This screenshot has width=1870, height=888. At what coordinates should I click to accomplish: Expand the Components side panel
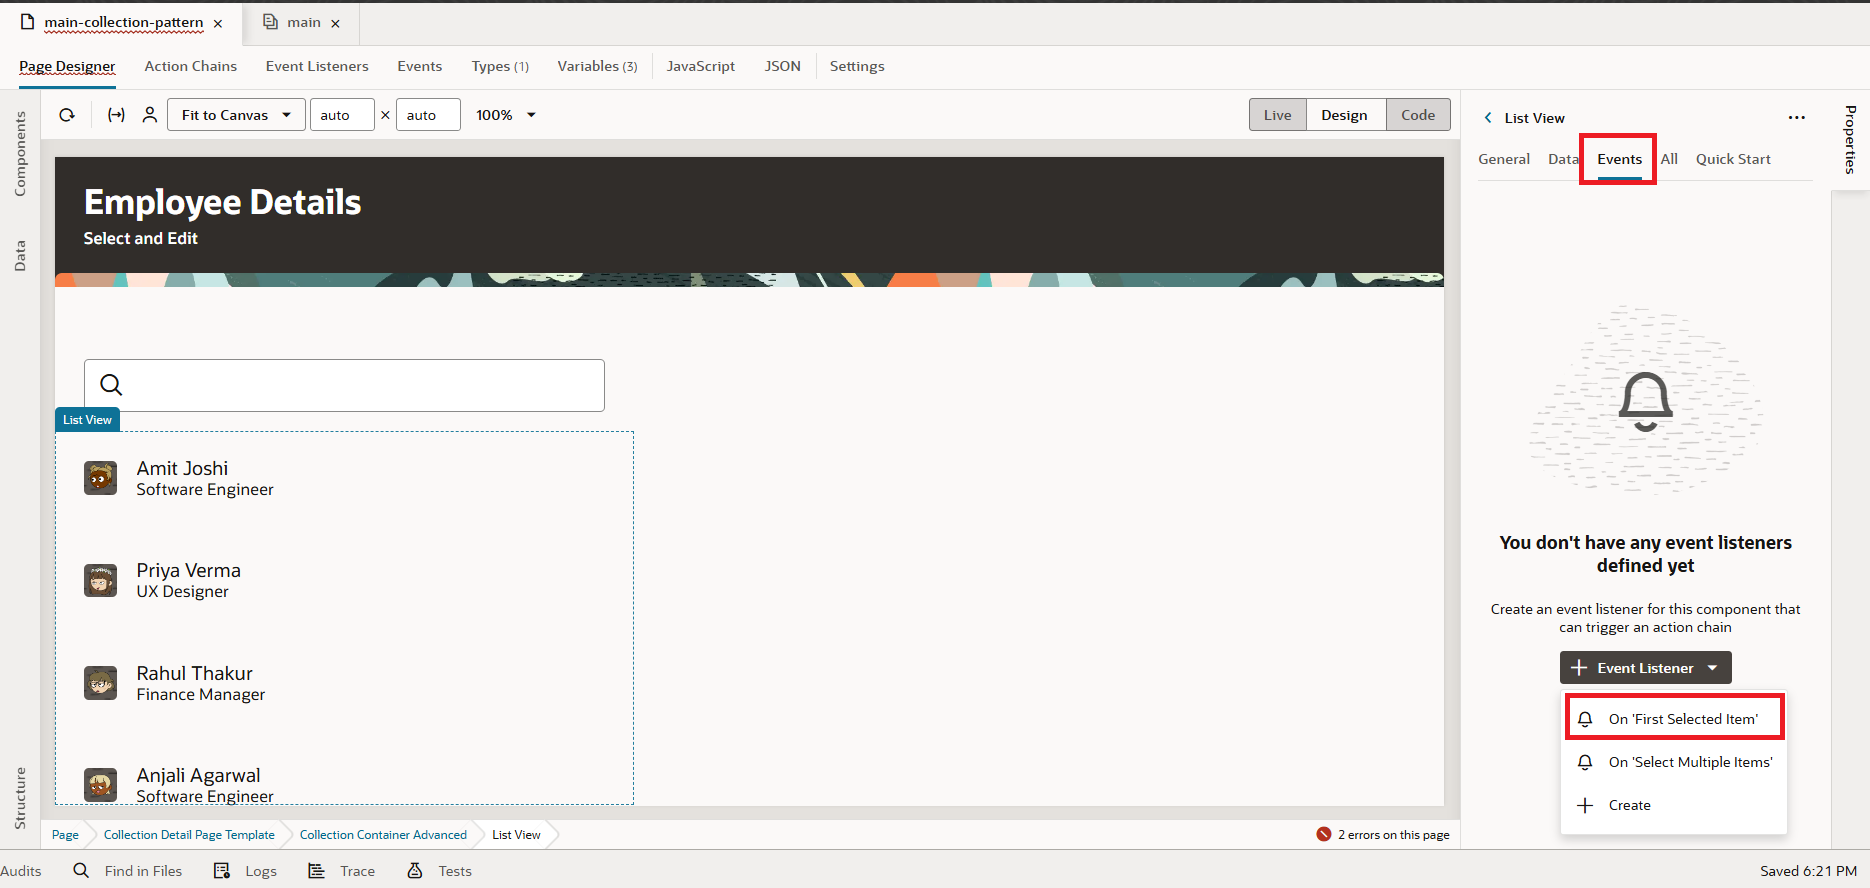point(20,153)
